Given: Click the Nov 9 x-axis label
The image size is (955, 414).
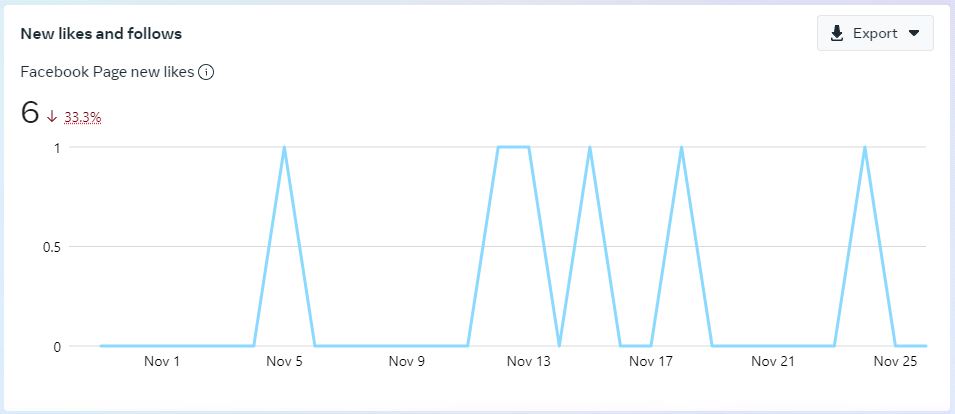Looking at the screenshot, I should point(407,361).
